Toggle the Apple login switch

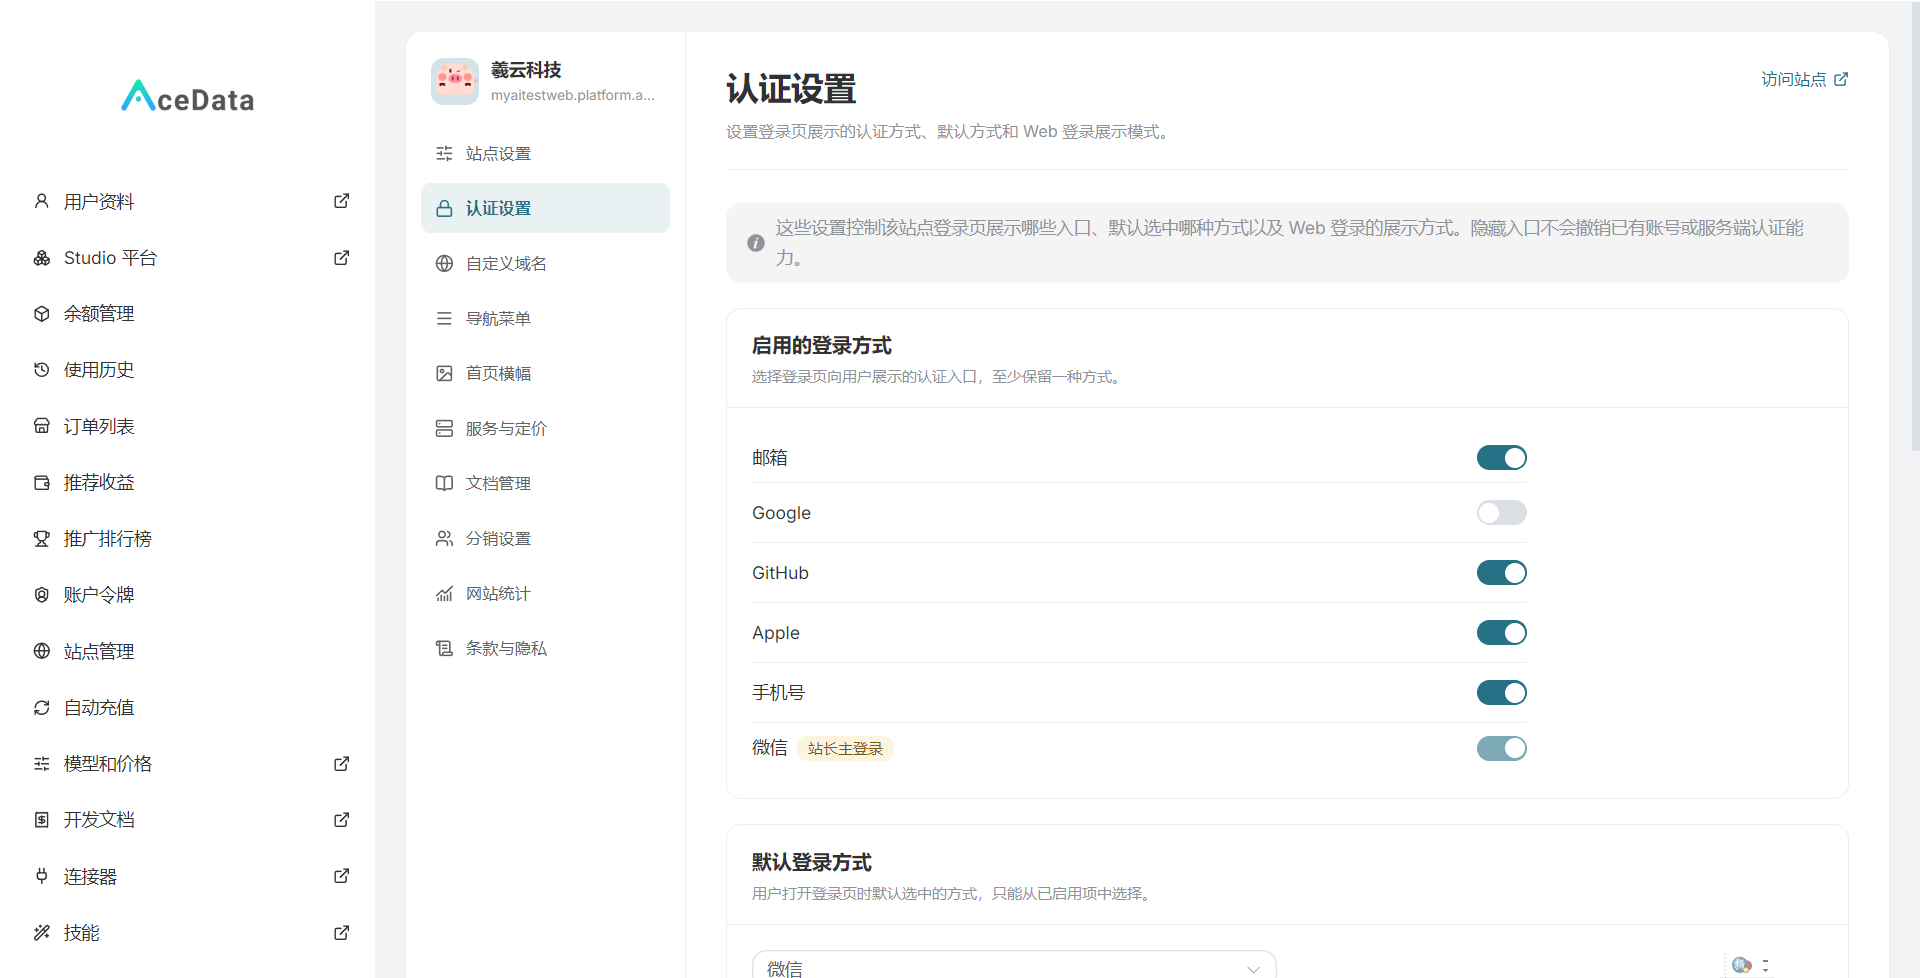click(1501, 633)
